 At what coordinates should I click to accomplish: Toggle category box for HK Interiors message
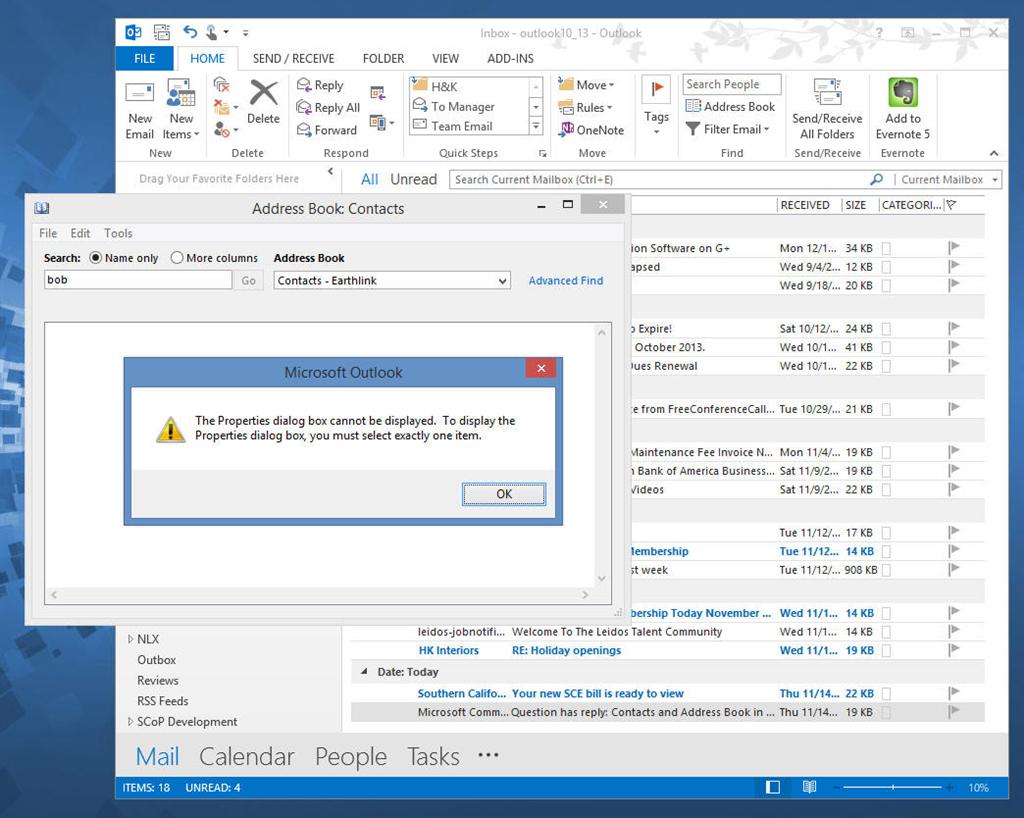886,650
